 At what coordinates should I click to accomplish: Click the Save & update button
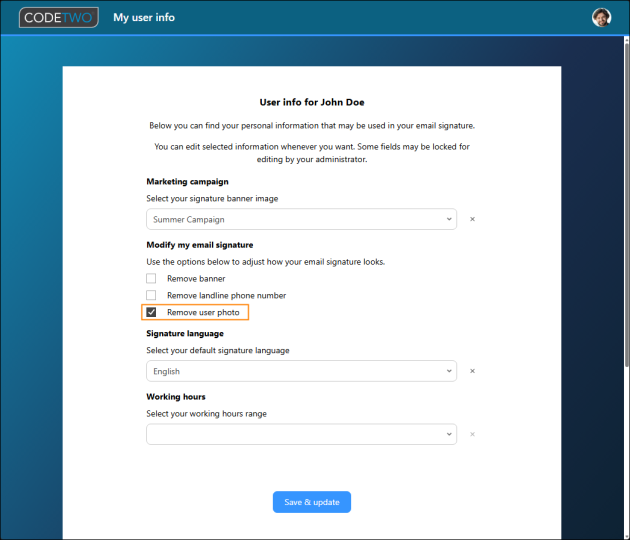click(312, 502)
